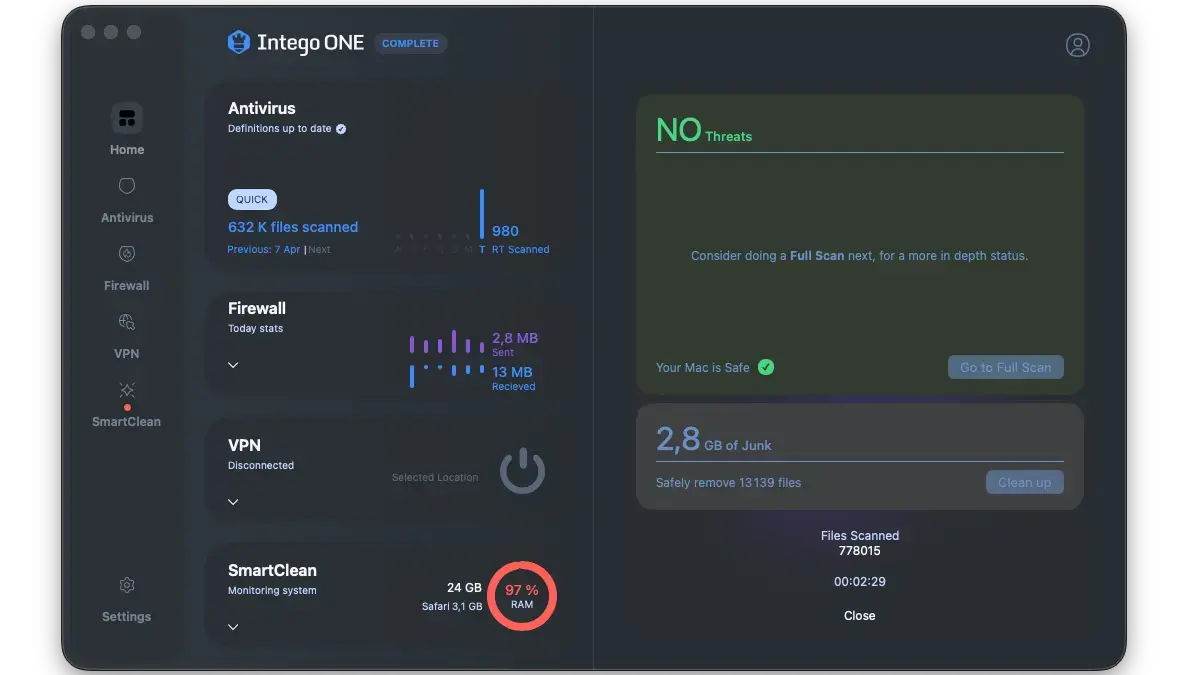
Task: Open SmartClean from the sidebar
Action: point(126,391)
